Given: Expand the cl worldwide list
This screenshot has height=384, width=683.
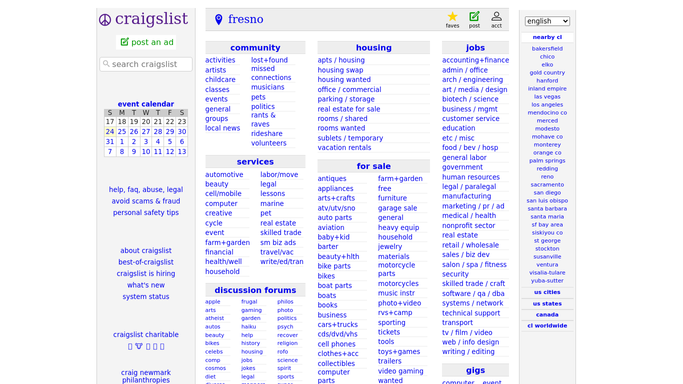Looking at the screenshot, I should pyautogui.click(x=547, y=326).
